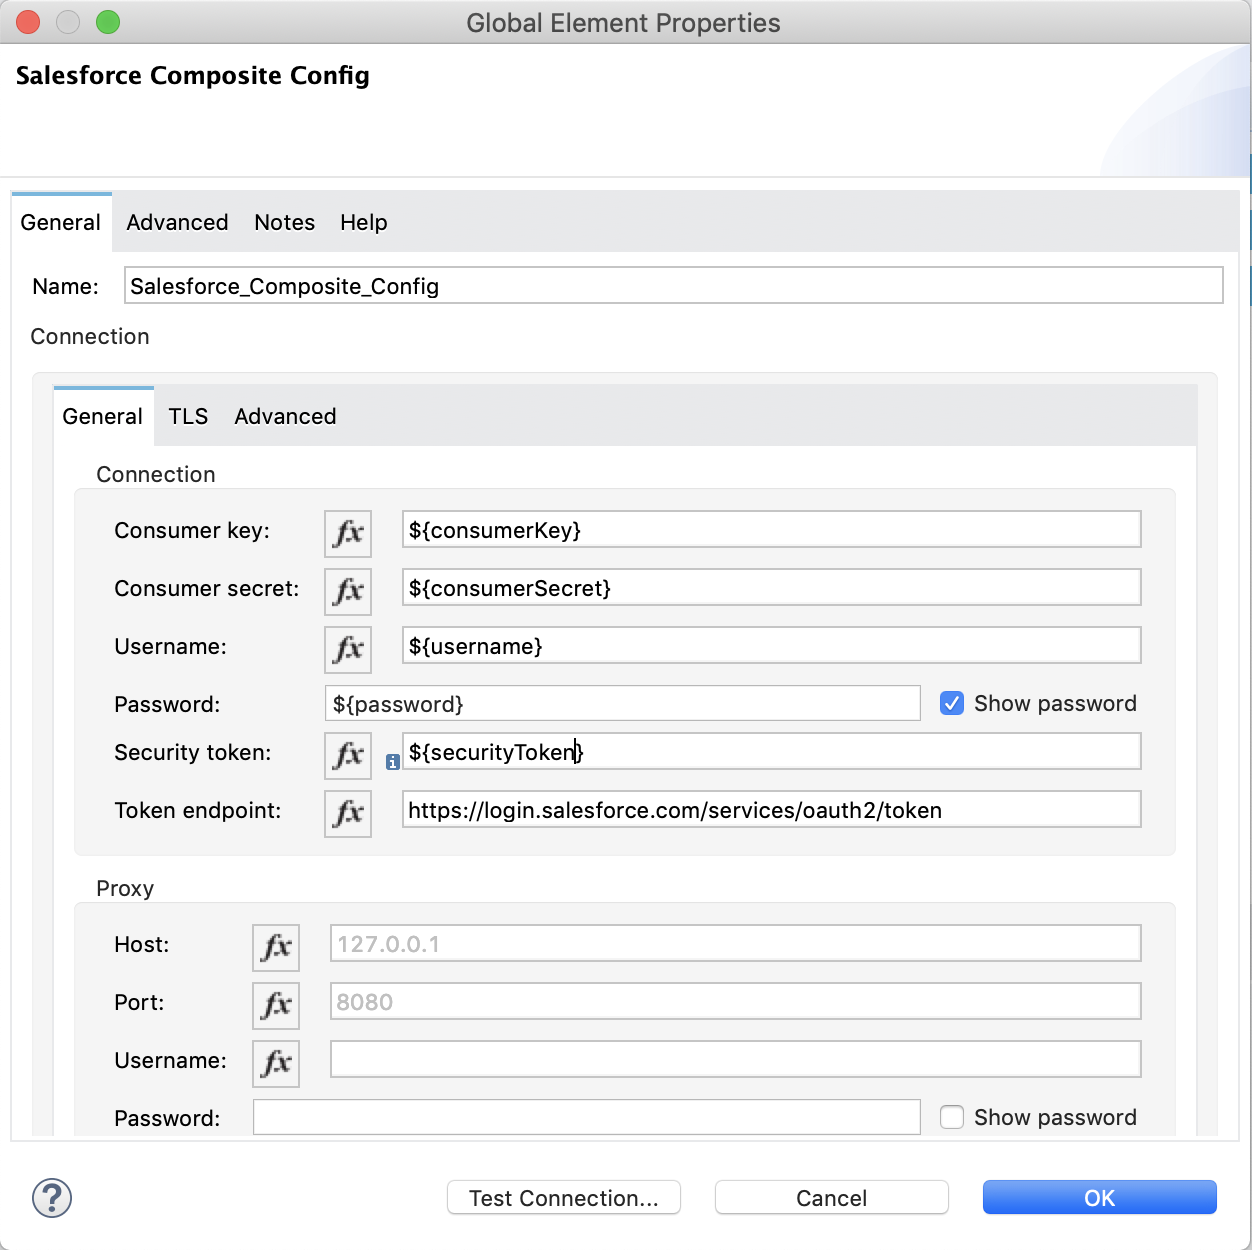1252x1250 pixels.
Task: Select the fx expression icon for Consumer secret
Action: pyautogui.click(x=347, y=591)
